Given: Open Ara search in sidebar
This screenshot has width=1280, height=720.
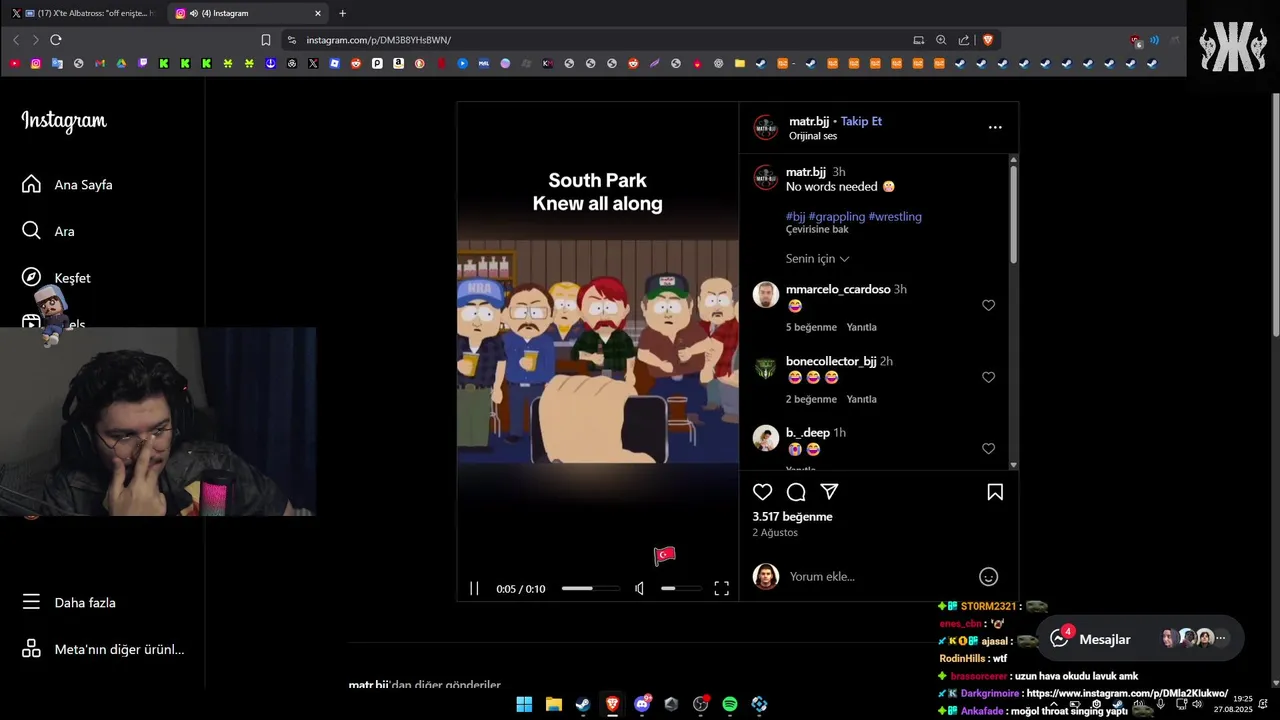Looking at the screenshot, I should 48,231.
